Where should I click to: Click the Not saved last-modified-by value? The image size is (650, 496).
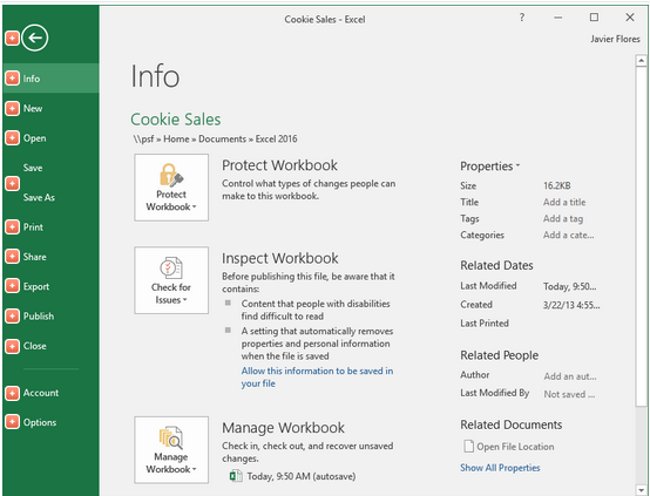(569, 394)
